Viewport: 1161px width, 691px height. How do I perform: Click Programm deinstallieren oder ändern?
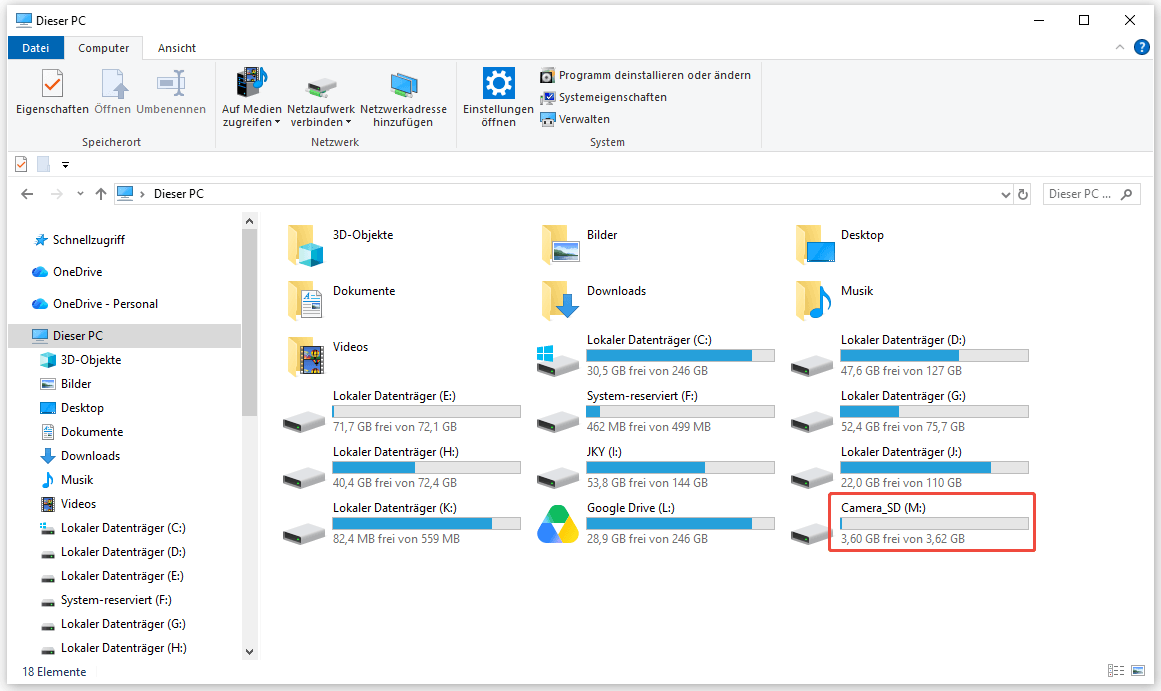click(x=646, y=76)
